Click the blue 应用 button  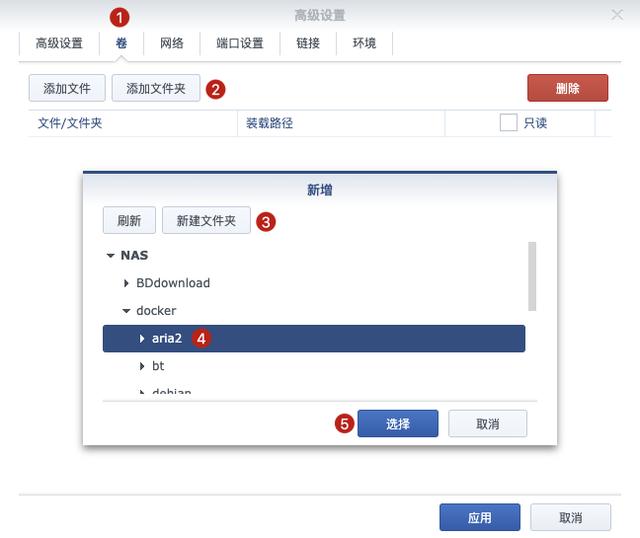pyautogui.click(x=480, y=517)
